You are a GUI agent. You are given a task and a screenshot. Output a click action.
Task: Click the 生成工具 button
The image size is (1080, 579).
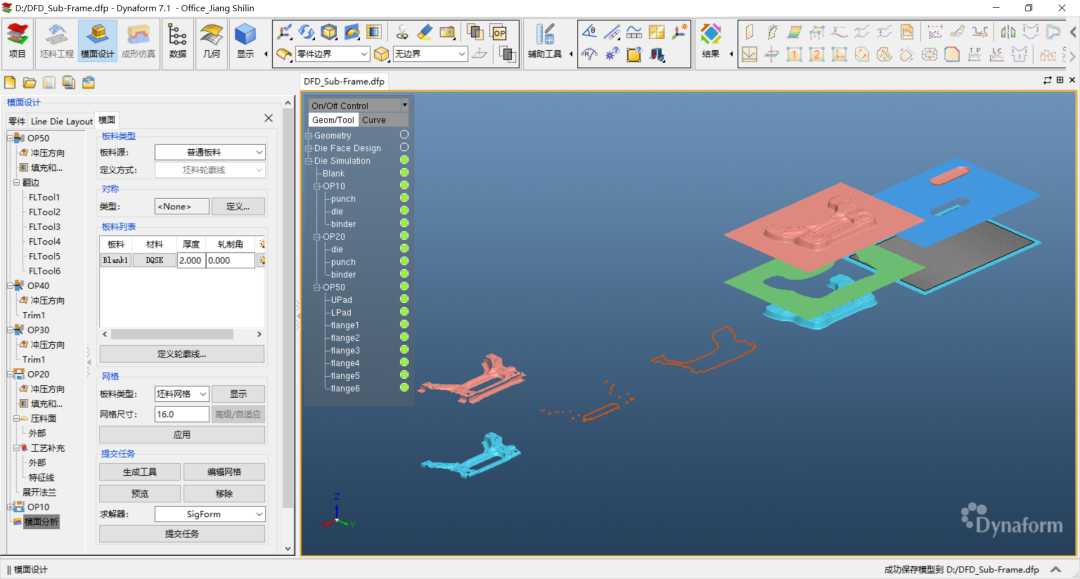[x=140, y=472]
